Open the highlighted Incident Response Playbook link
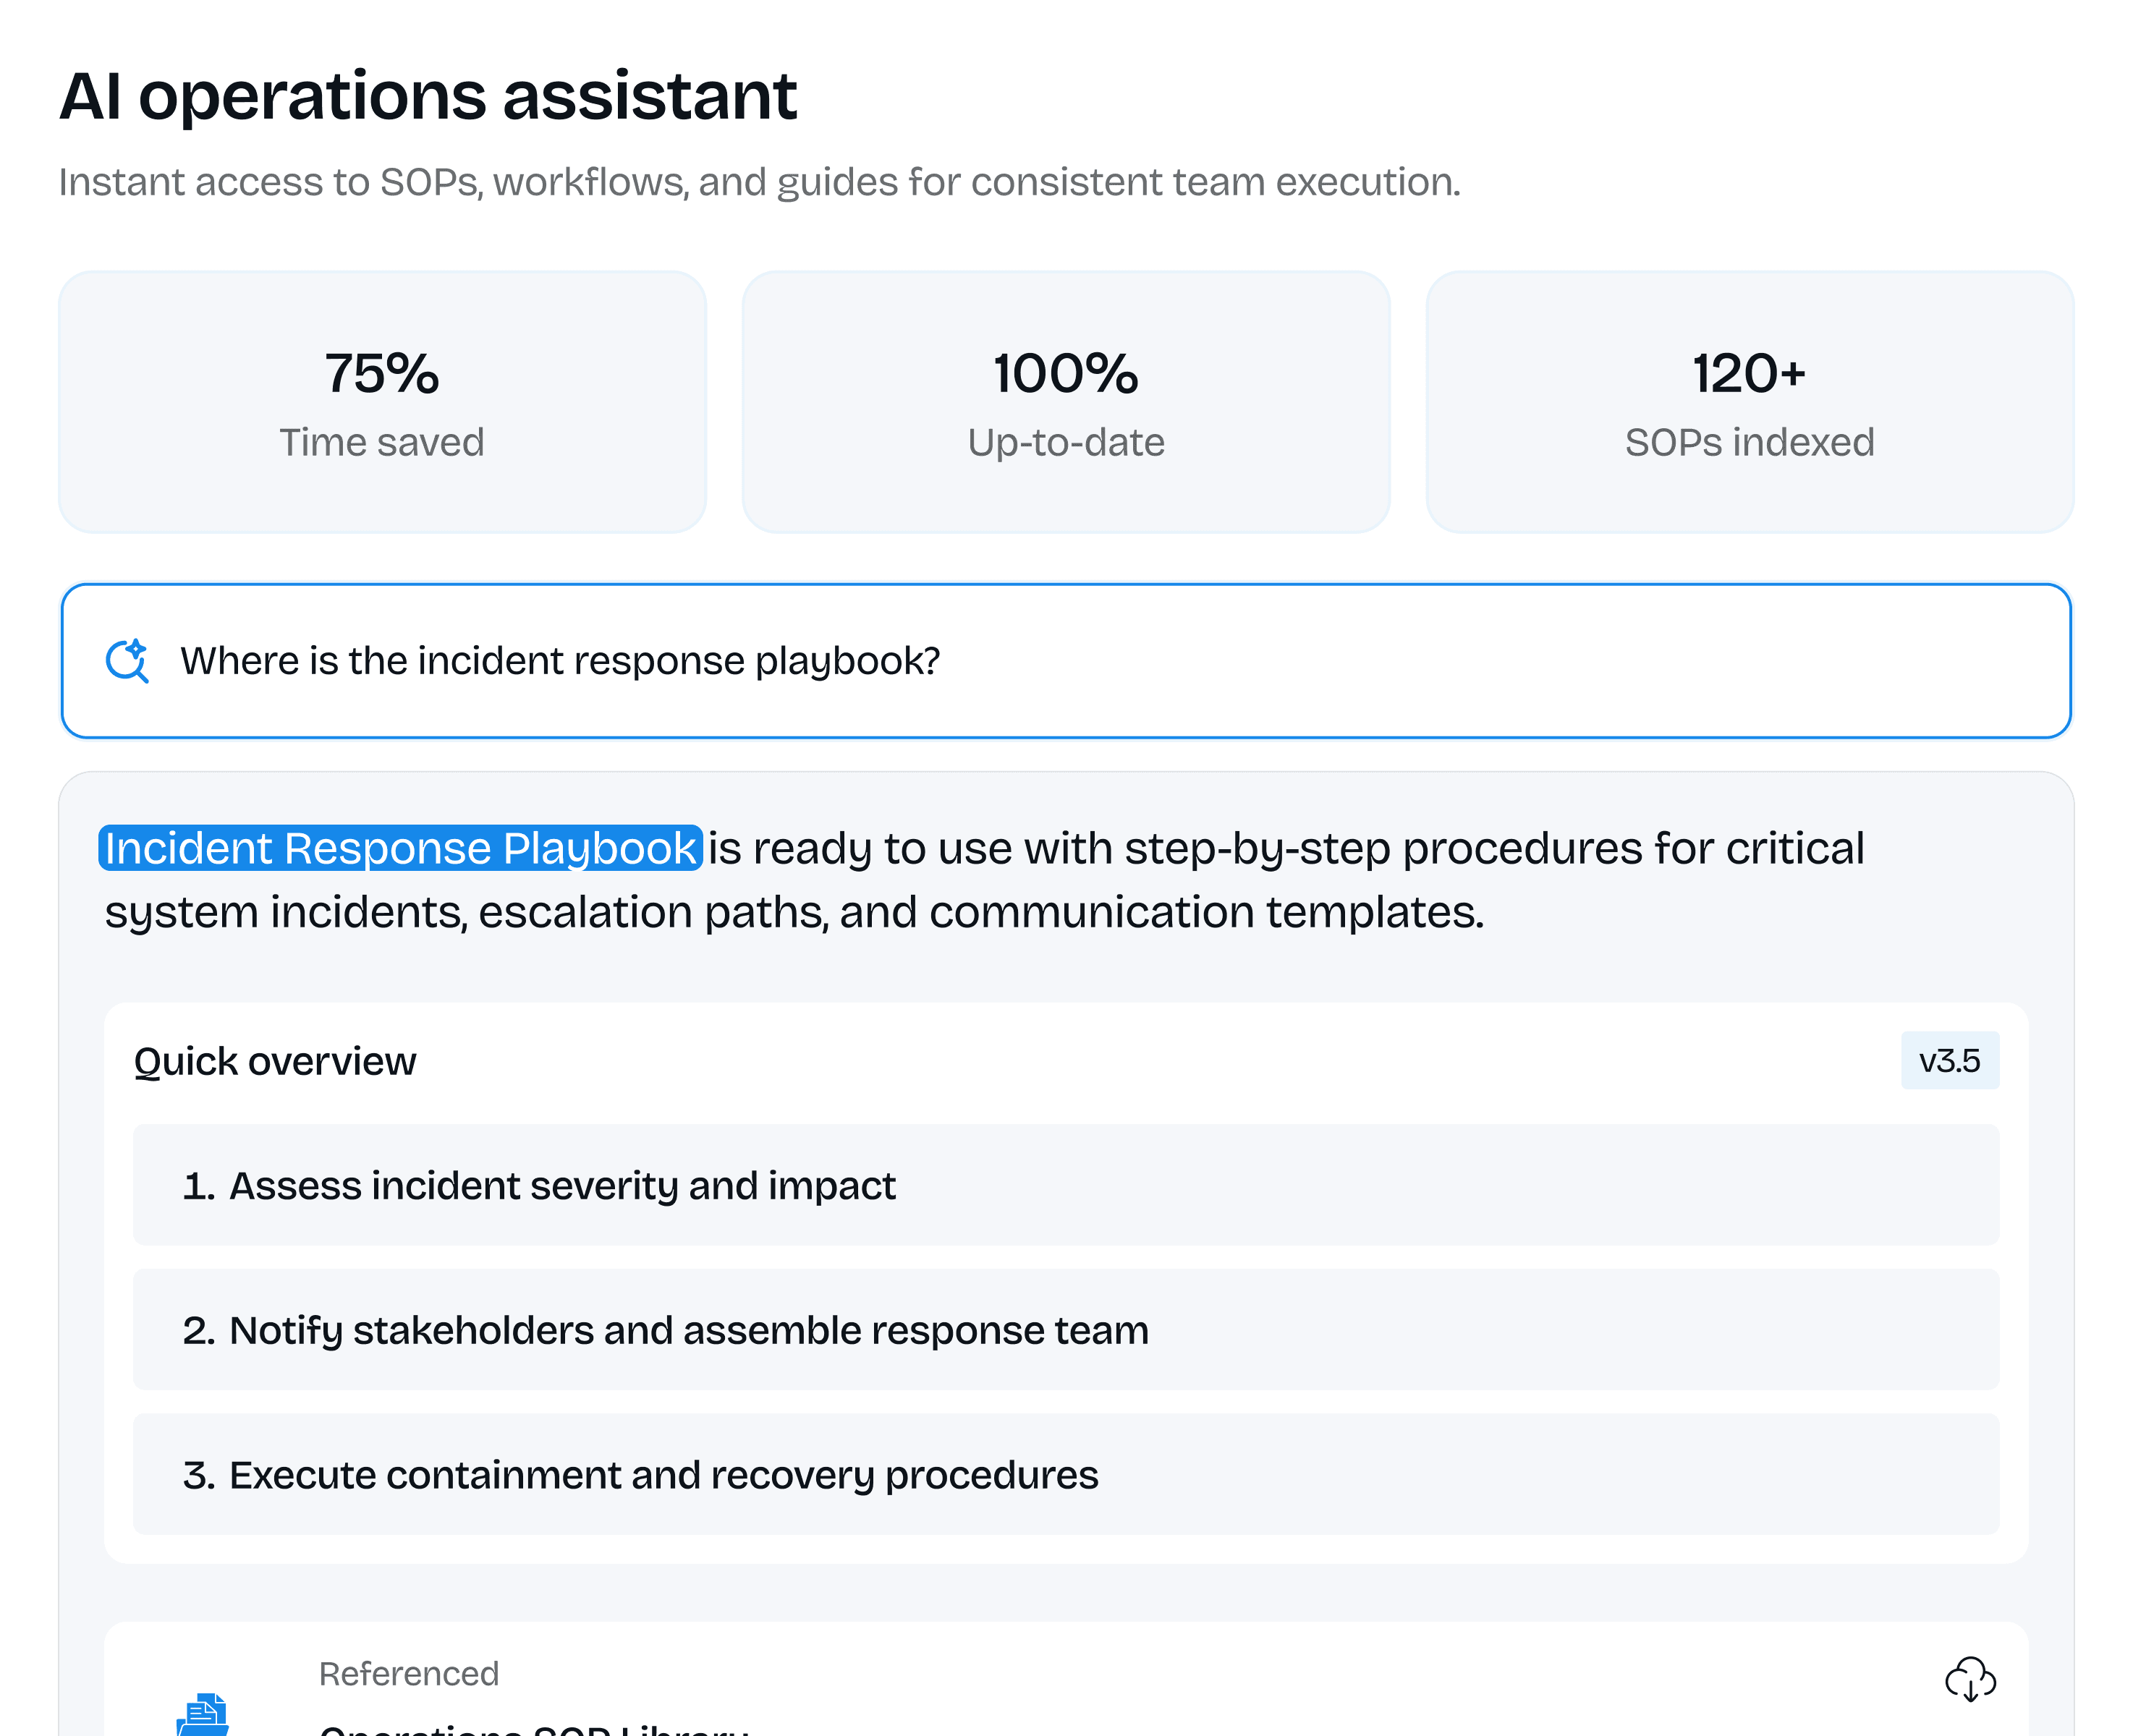The image size is (2133, 1736). click(x=400, y=848)
